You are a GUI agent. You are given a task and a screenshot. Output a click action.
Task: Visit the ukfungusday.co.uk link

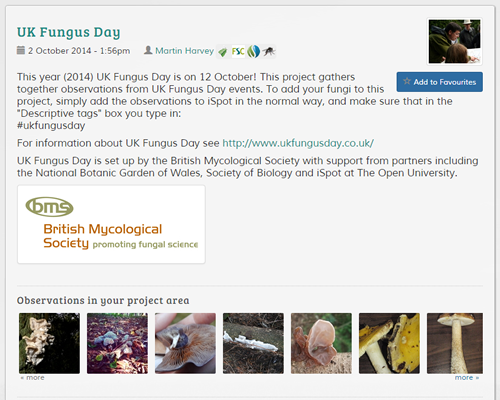[298, 143]
